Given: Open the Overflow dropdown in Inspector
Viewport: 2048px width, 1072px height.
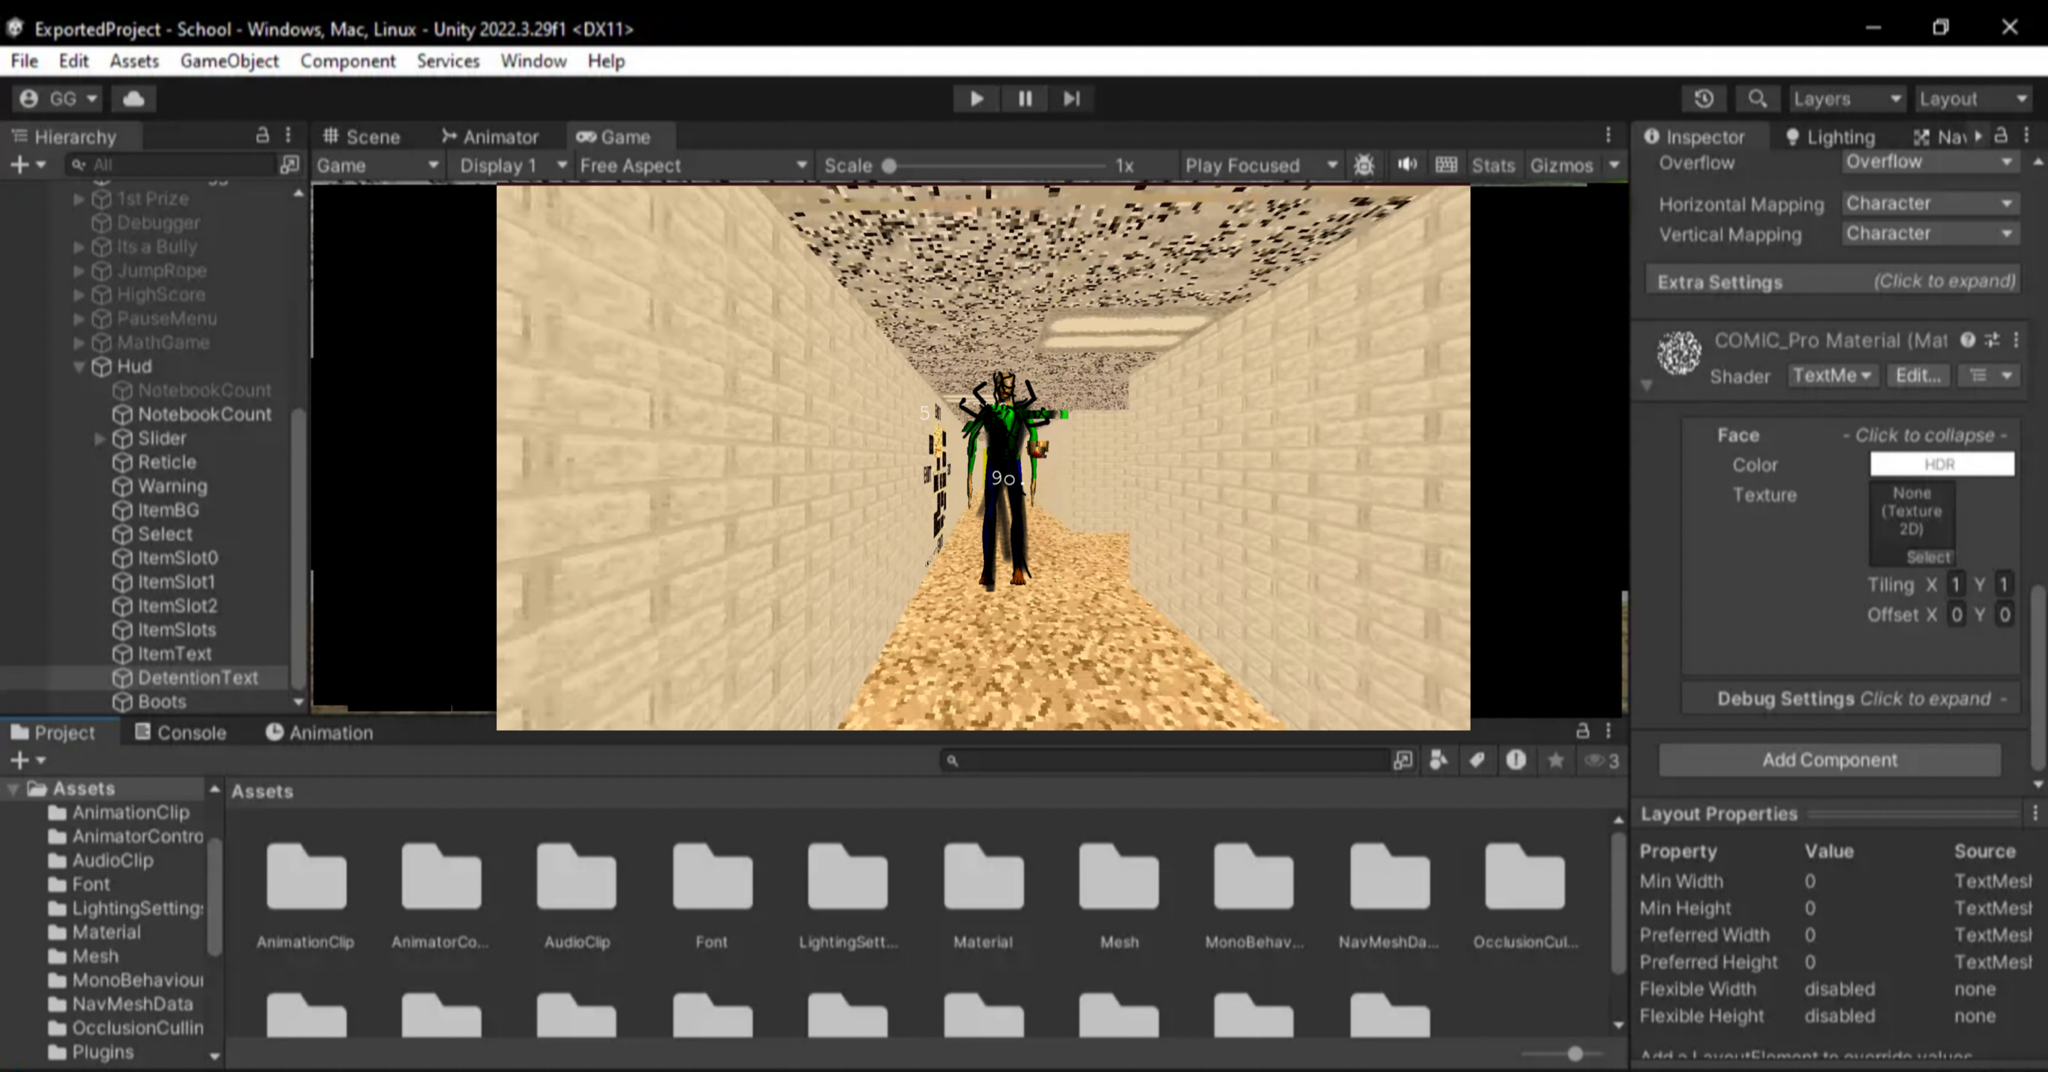Looking at the screenshot, I should tap(1929, 162).
